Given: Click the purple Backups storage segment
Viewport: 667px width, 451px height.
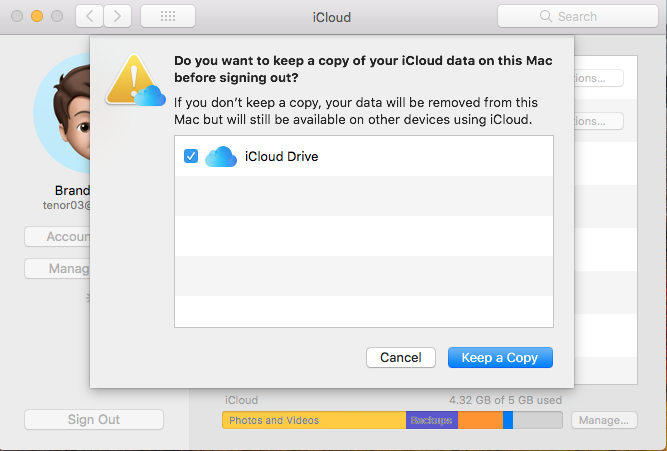Looking at the screenshot, I should click(x=432, y=420).
